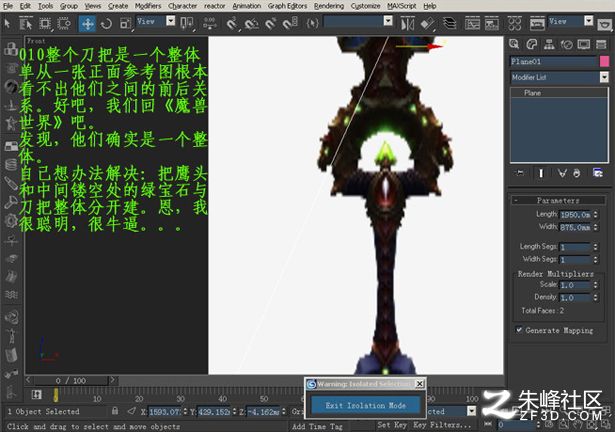This screenshot has width=615, height=432.
Task: Toggle the Selection Lock padlock
Action: point(115,411)
